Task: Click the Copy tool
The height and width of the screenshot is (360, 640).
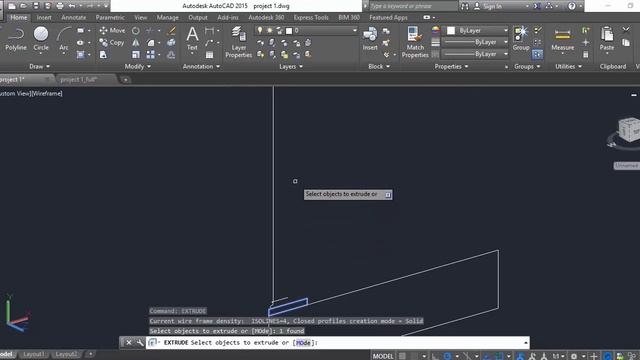Action: point(112,42)
